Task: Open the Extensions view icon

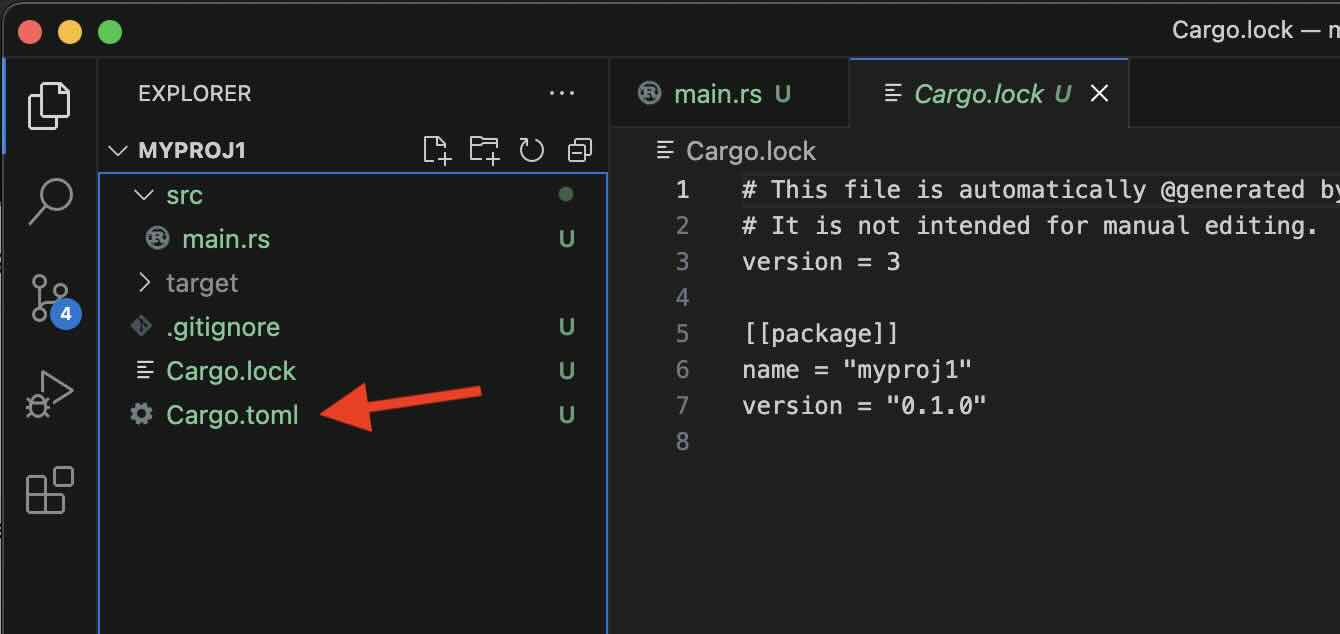Action: pyautogui.click(x=49, y=490)
